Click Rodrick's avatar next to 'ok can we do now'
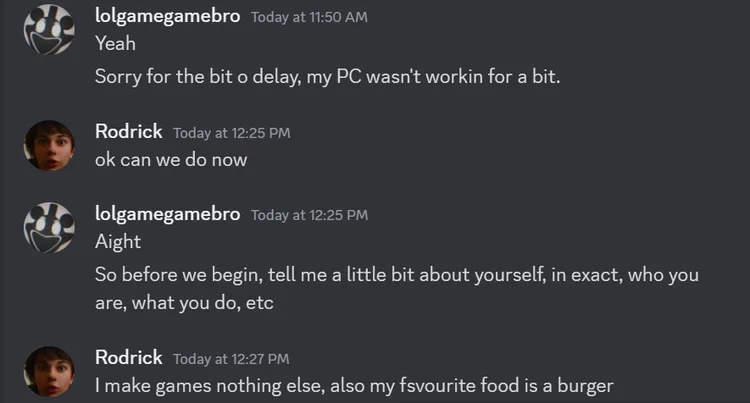This screenshot has width=750, height=403. (50, 146)
